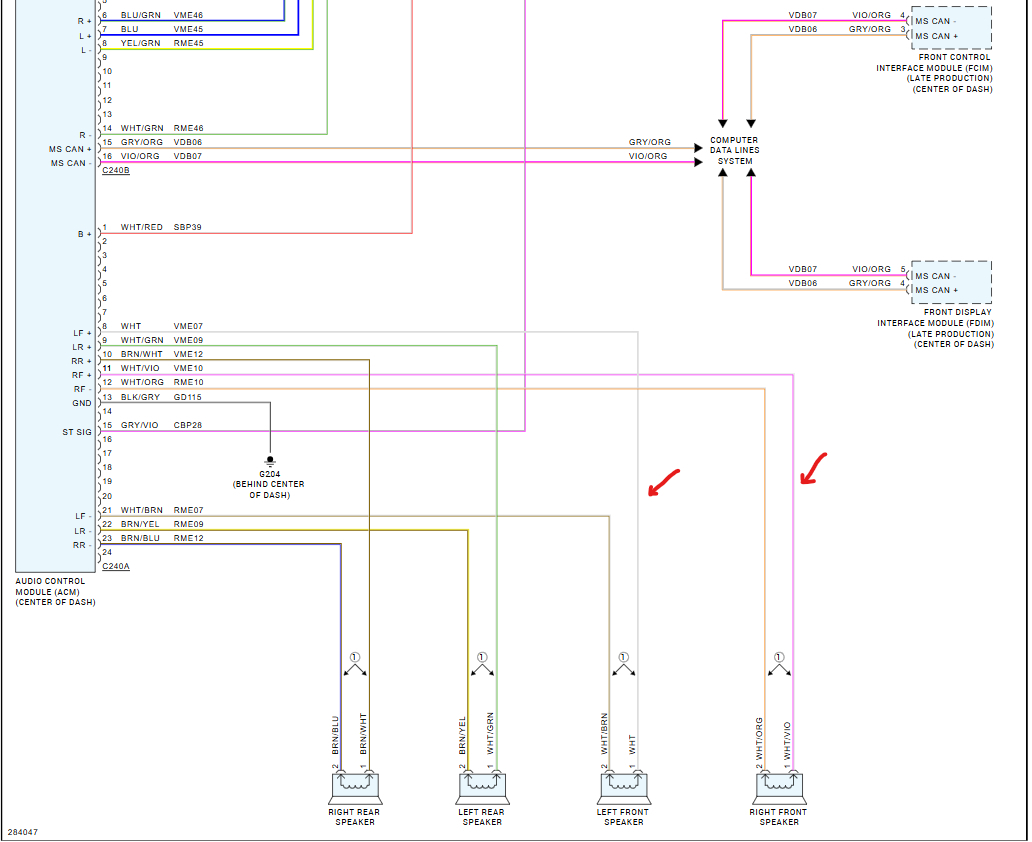1032x842 pixels.
Task: Click the Audio Control Module (ACM) label
Action: coord(55,592)
